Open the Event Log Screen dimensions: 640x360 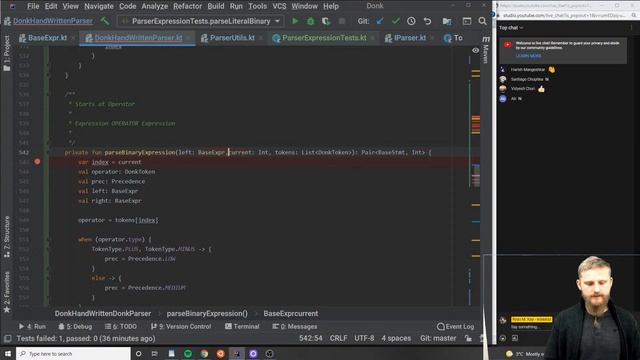click(456, 327)
